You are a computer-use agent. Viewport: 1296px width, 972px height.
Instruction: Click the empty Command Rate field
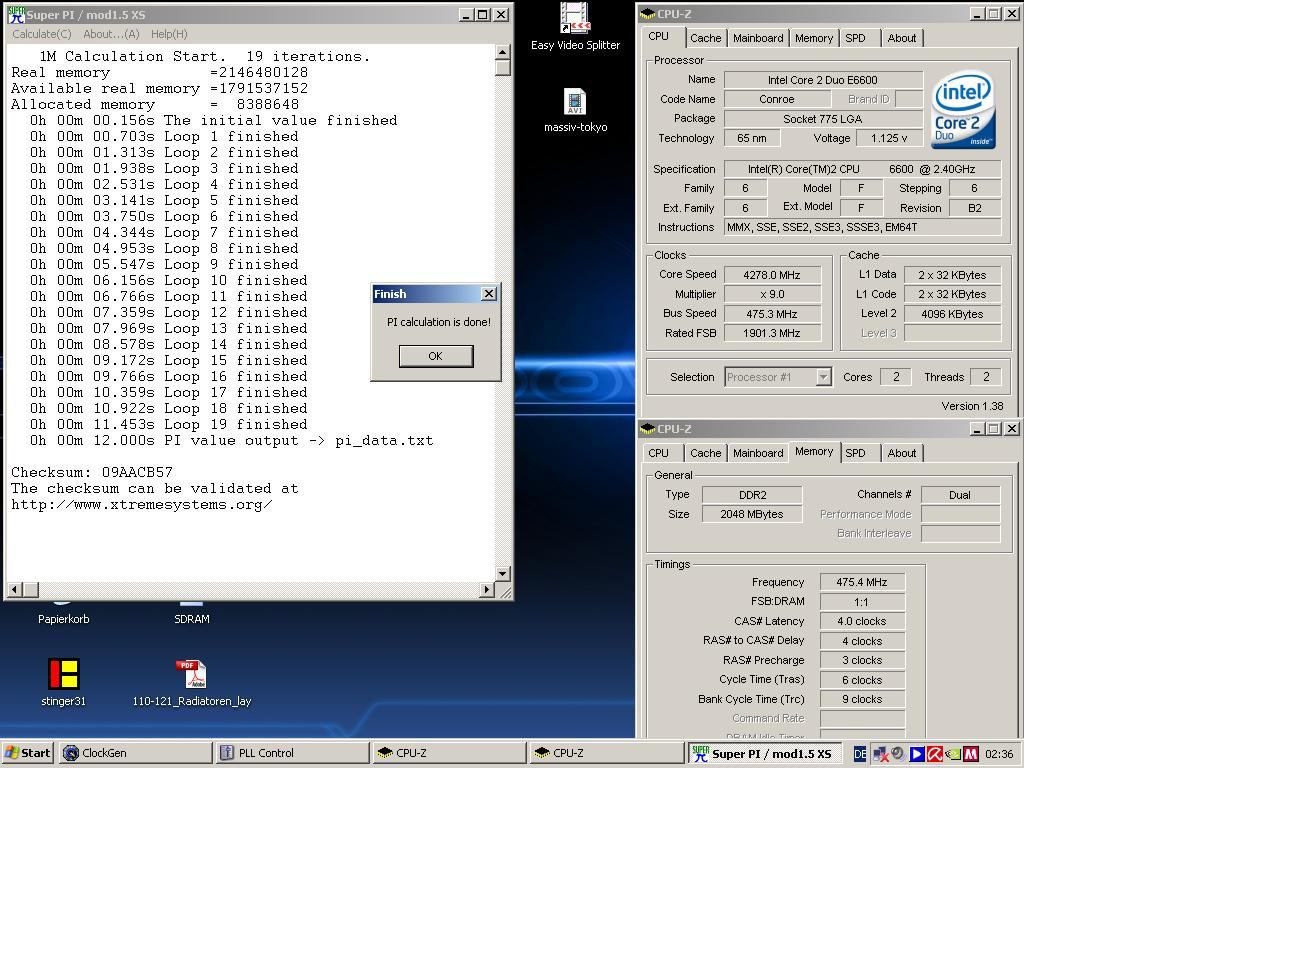(862, 718)
